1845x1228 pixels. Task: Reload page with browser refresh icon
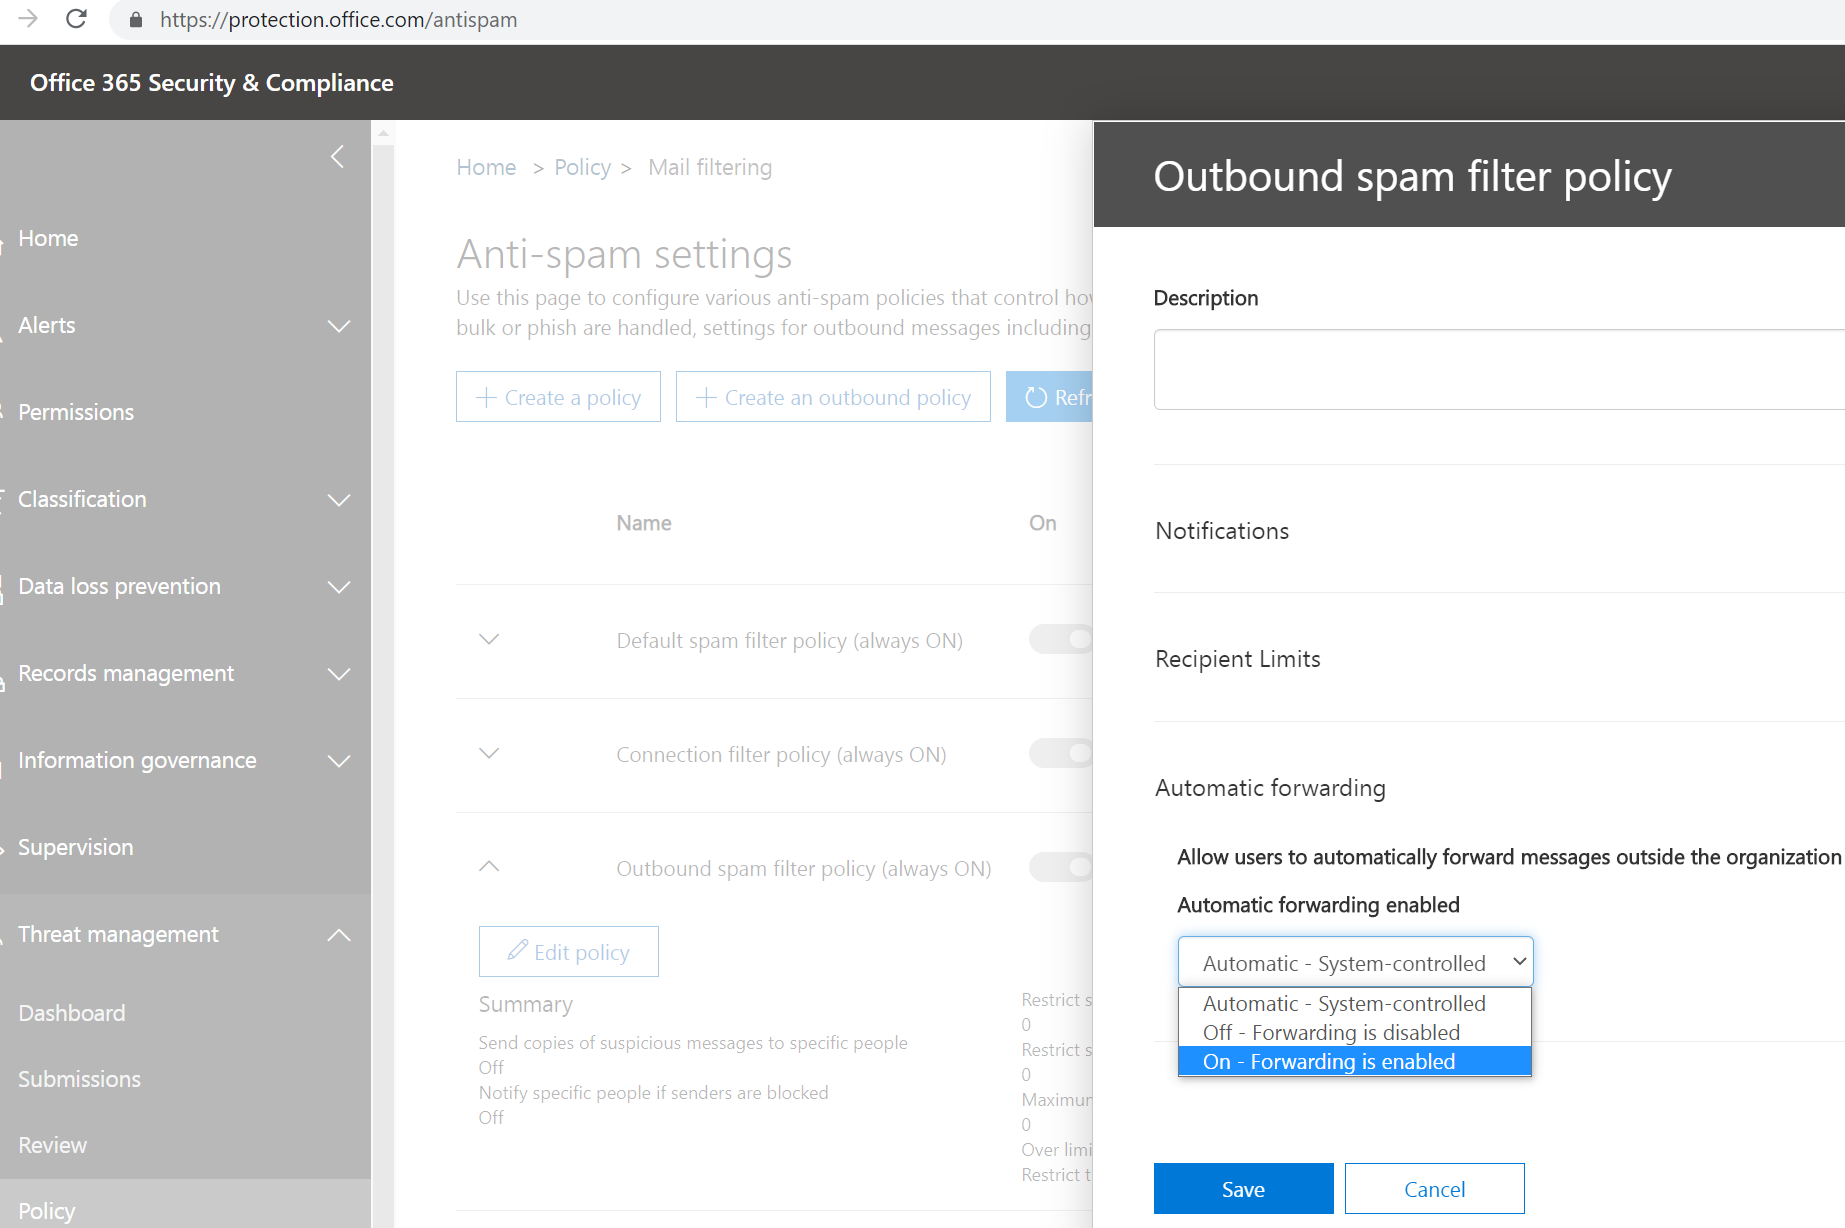(x=76, y=19)
